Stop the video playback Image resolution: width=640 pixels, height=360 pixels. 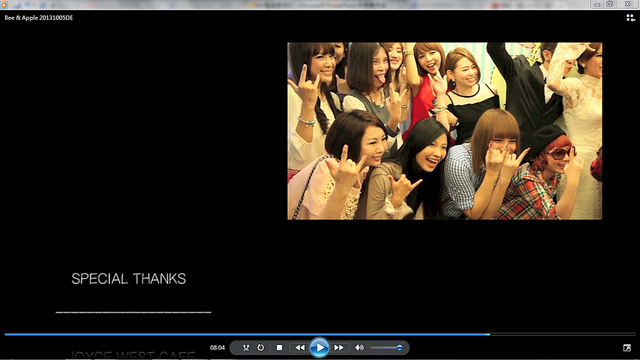pyautogui.click(x=279, y=348)
